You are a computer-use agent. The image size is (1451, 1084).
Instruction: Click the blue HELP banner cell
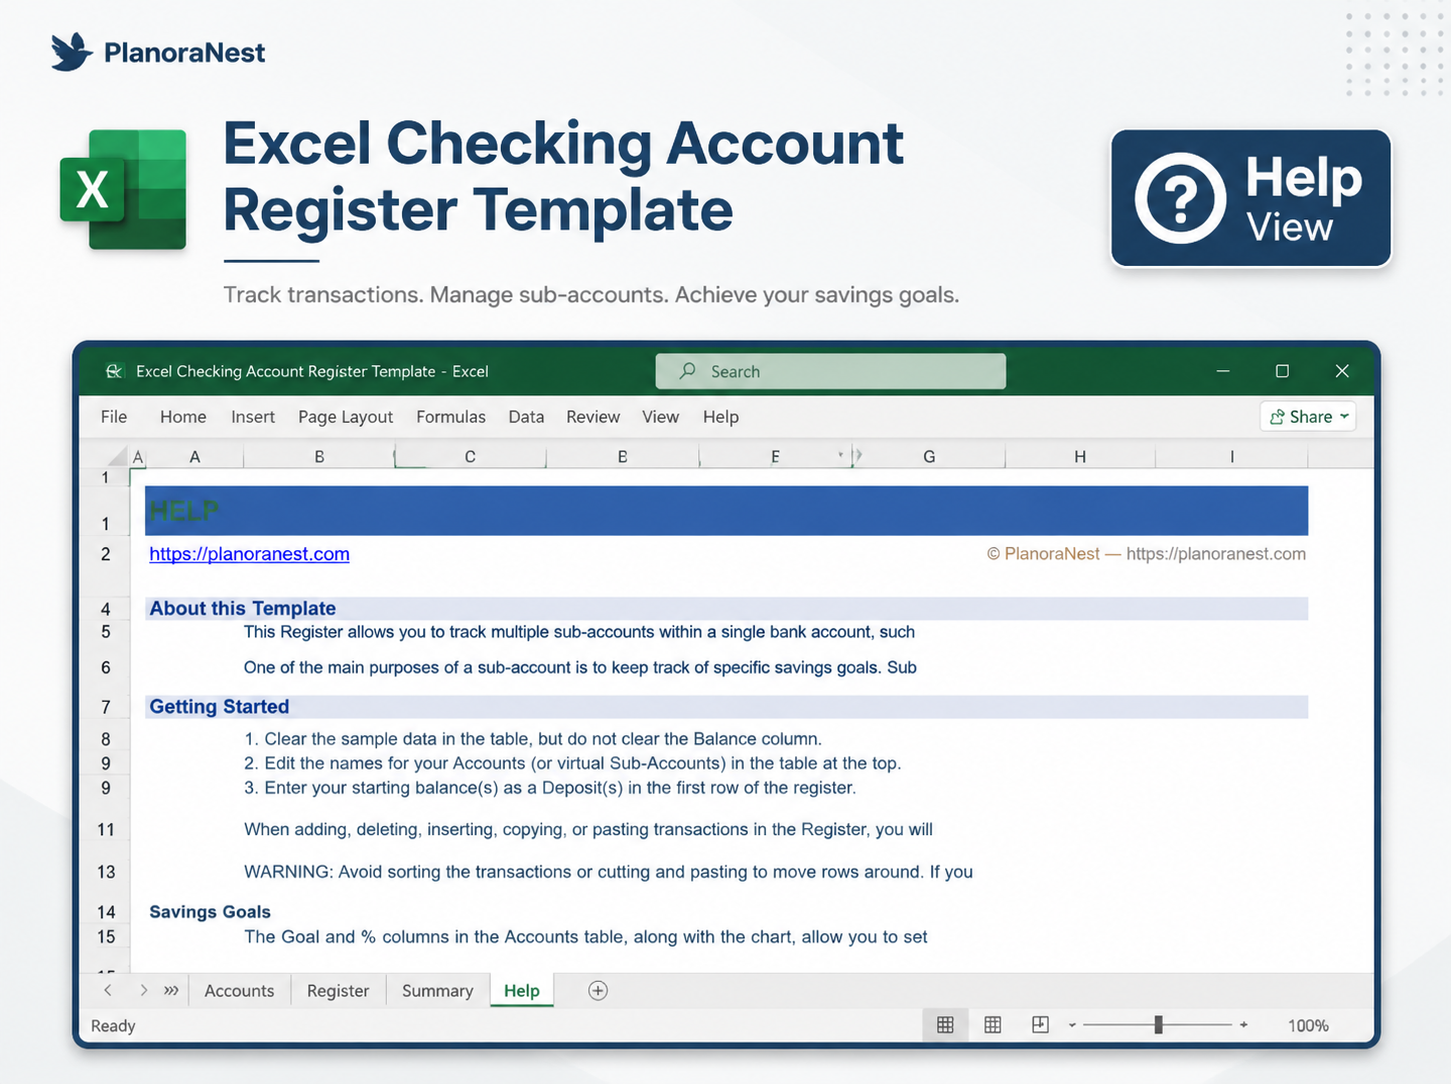[x=727, y=511]
